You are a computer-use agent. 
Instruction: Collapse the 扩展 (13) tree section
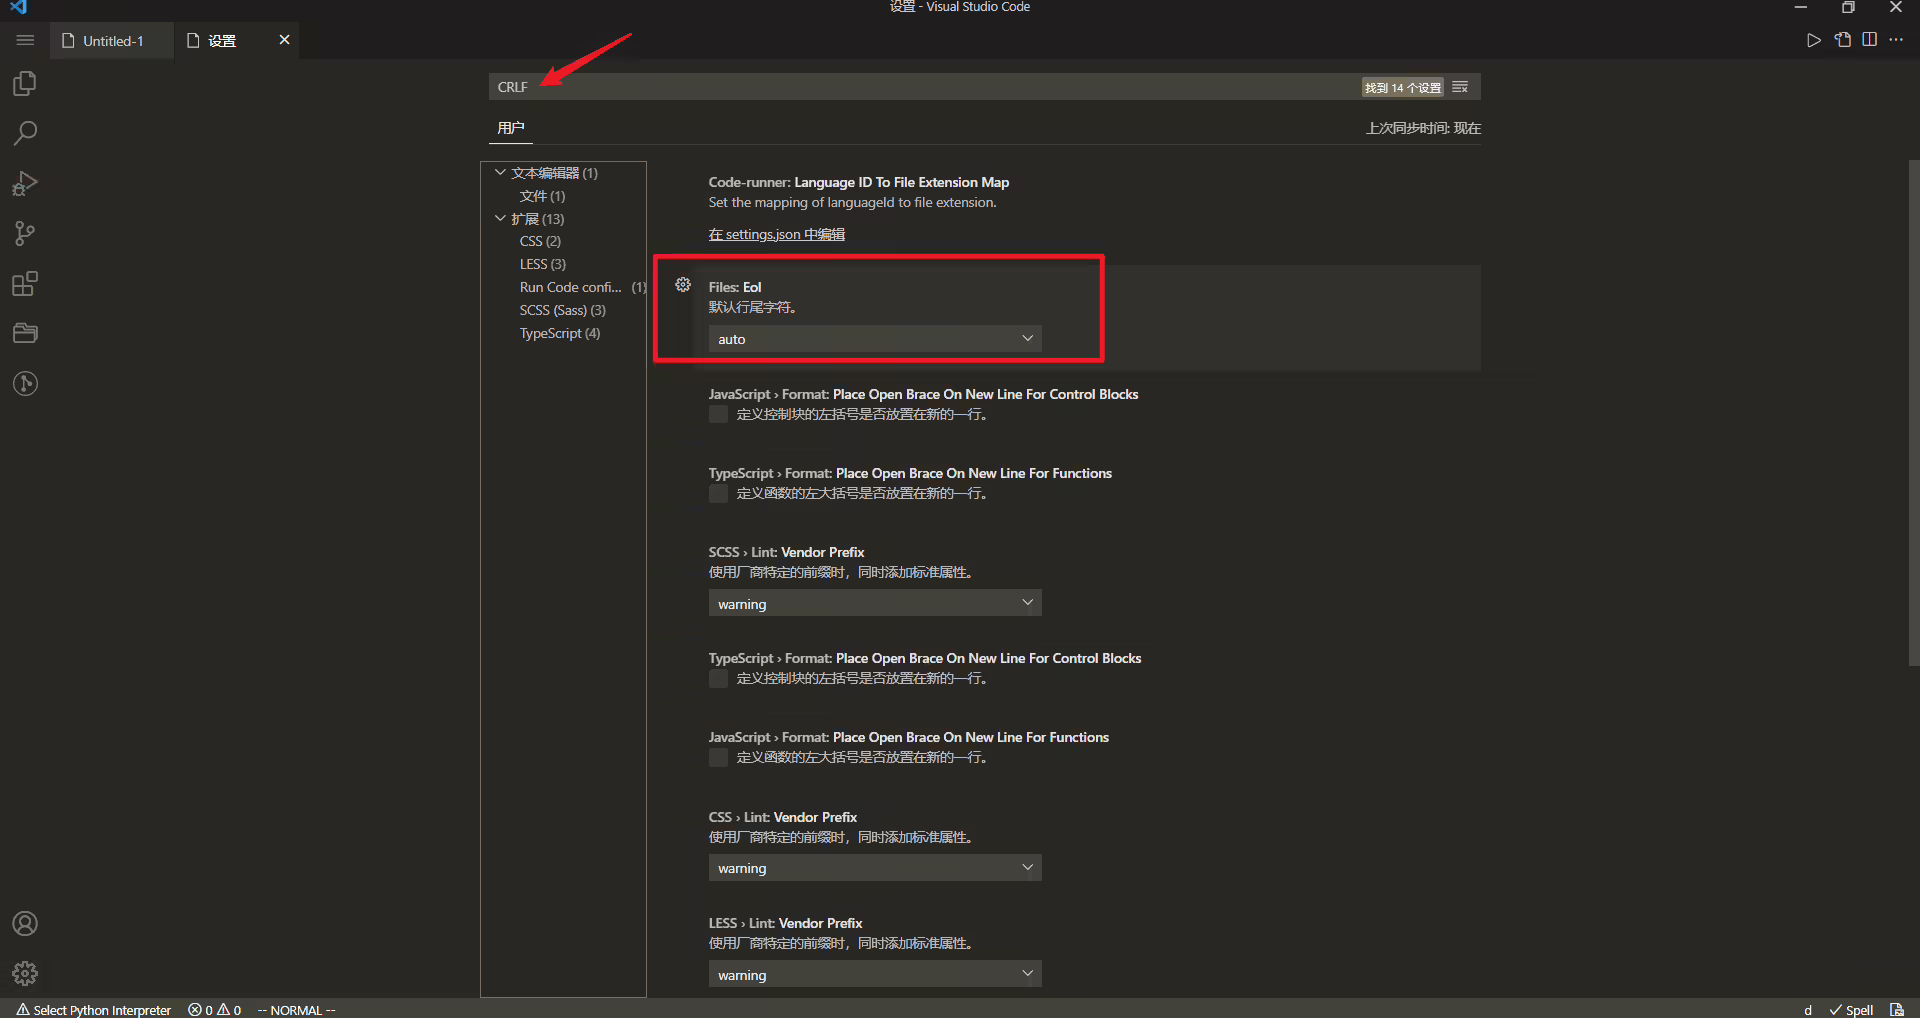click(x=500, y=218)
